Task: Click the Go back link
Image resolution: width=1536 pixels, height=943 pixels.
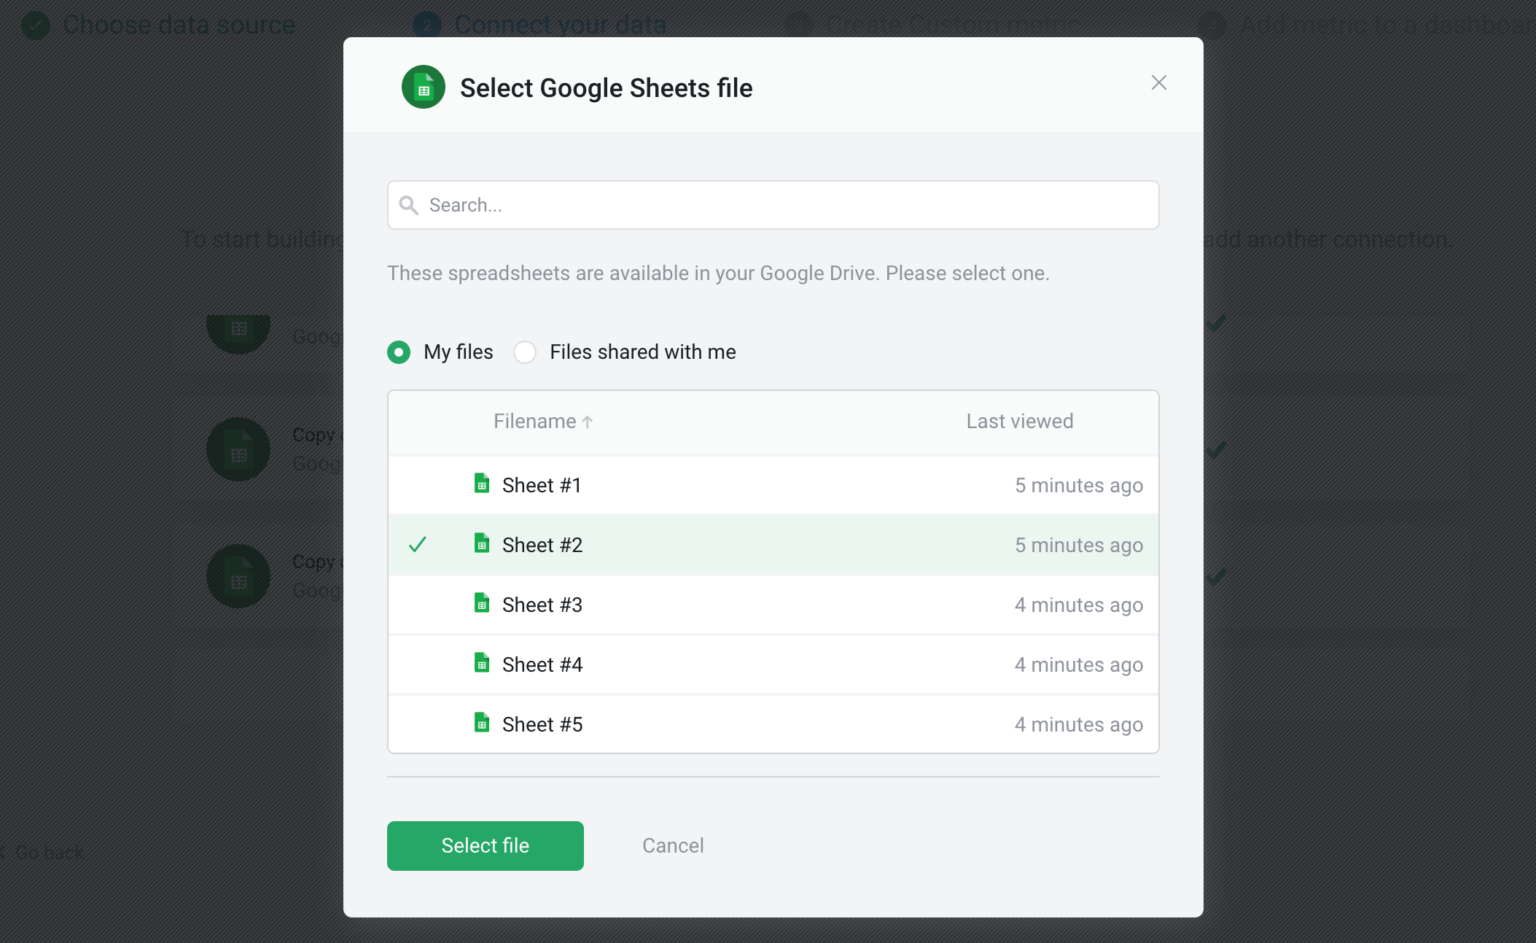Action: (45, 852)
